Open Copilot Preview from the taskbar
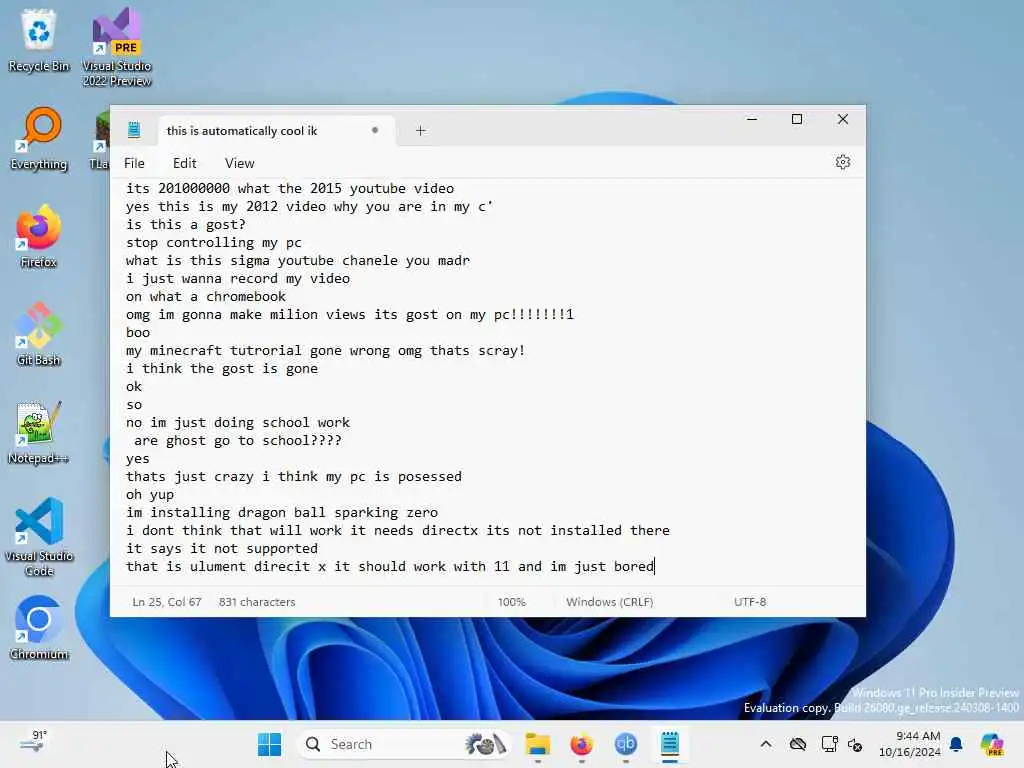The width and height of the screenshot is (1024, 768). pos(993,744)
